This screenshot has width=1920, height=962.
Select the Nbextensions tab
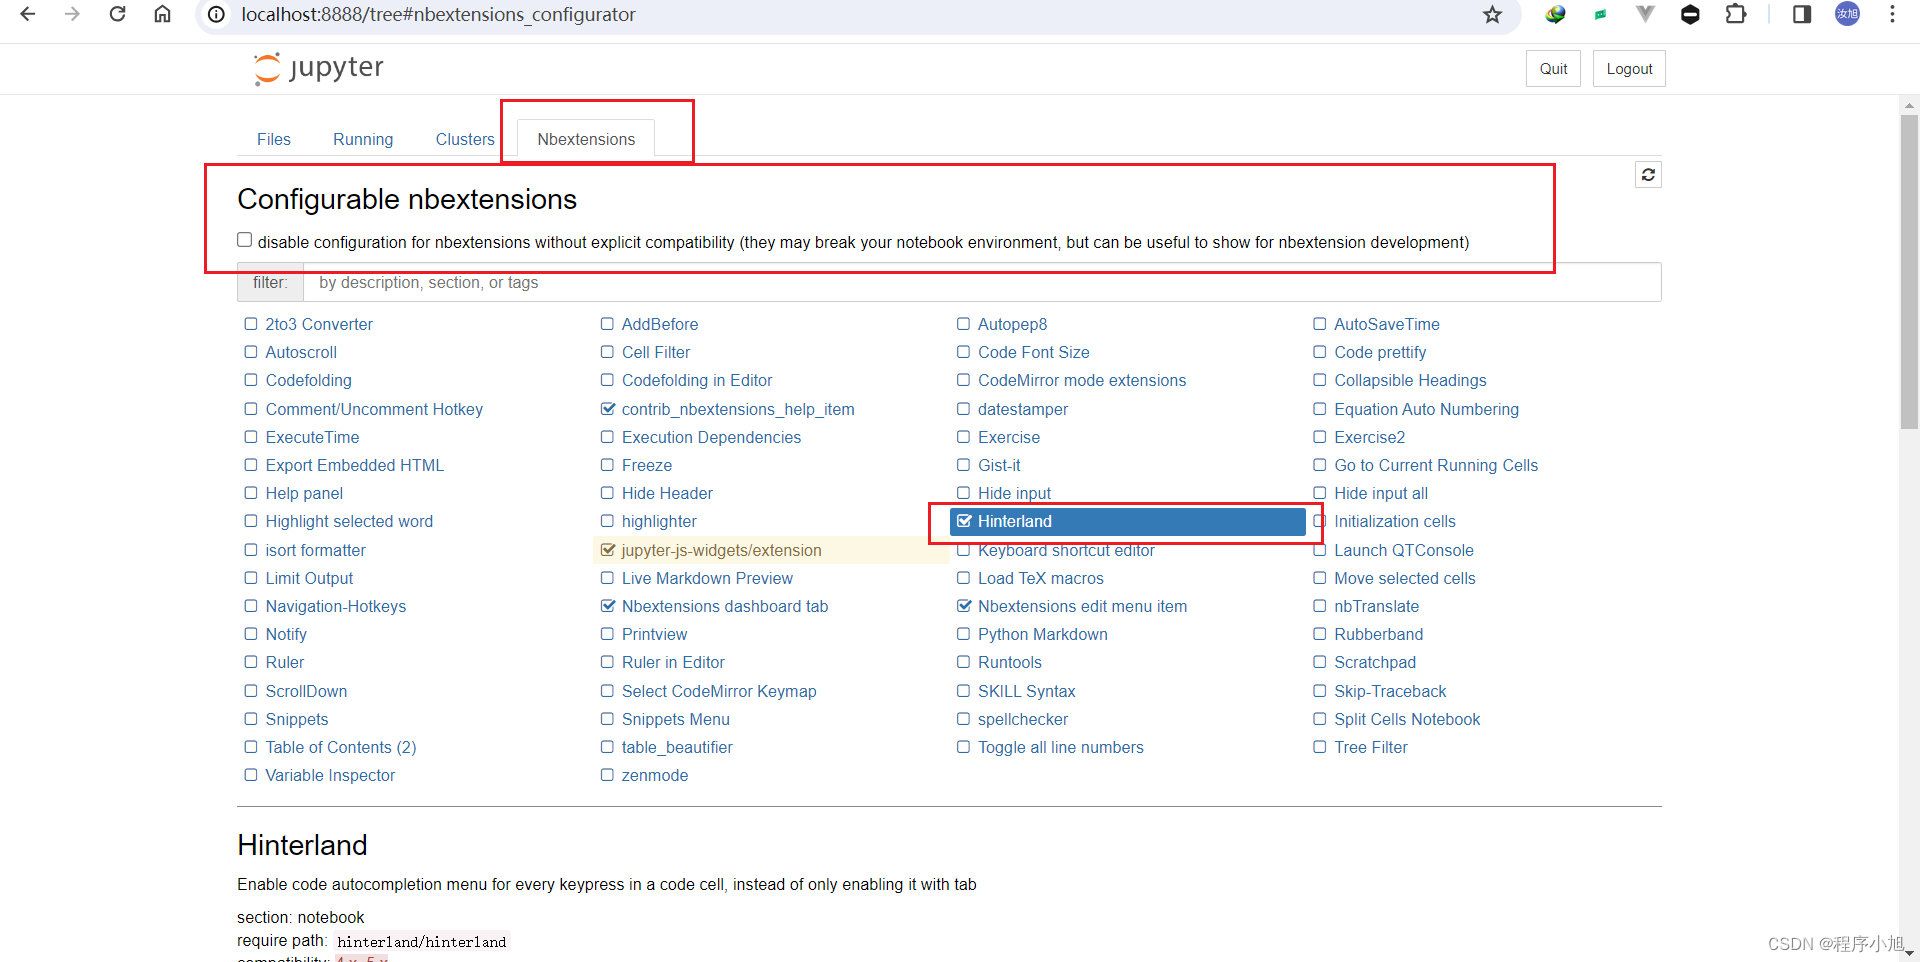[x=586, y=140]
